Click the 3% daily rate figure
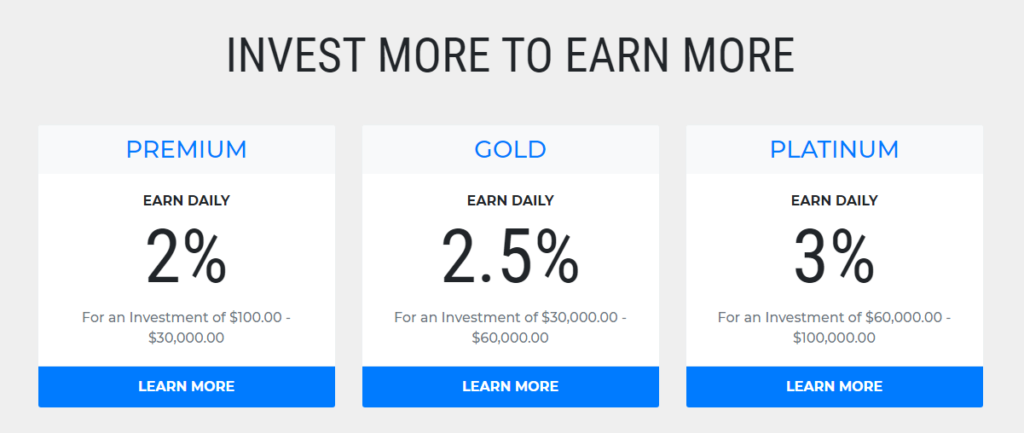This screenshot has width=1024, height=433. [x=834, y=256]
